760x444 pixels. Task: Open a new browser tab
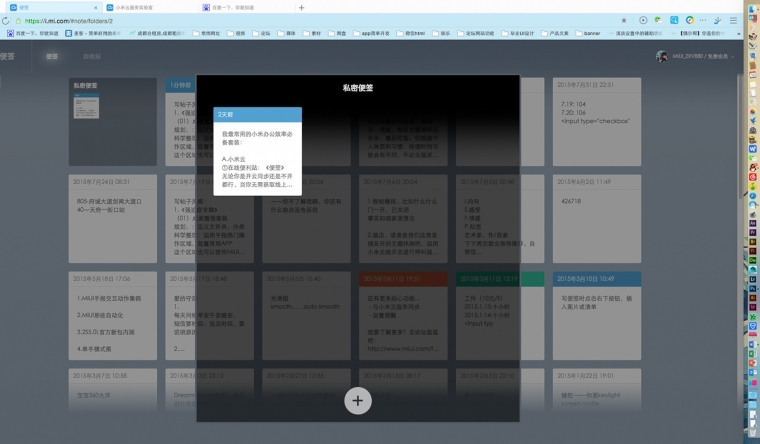click(301, 7)
